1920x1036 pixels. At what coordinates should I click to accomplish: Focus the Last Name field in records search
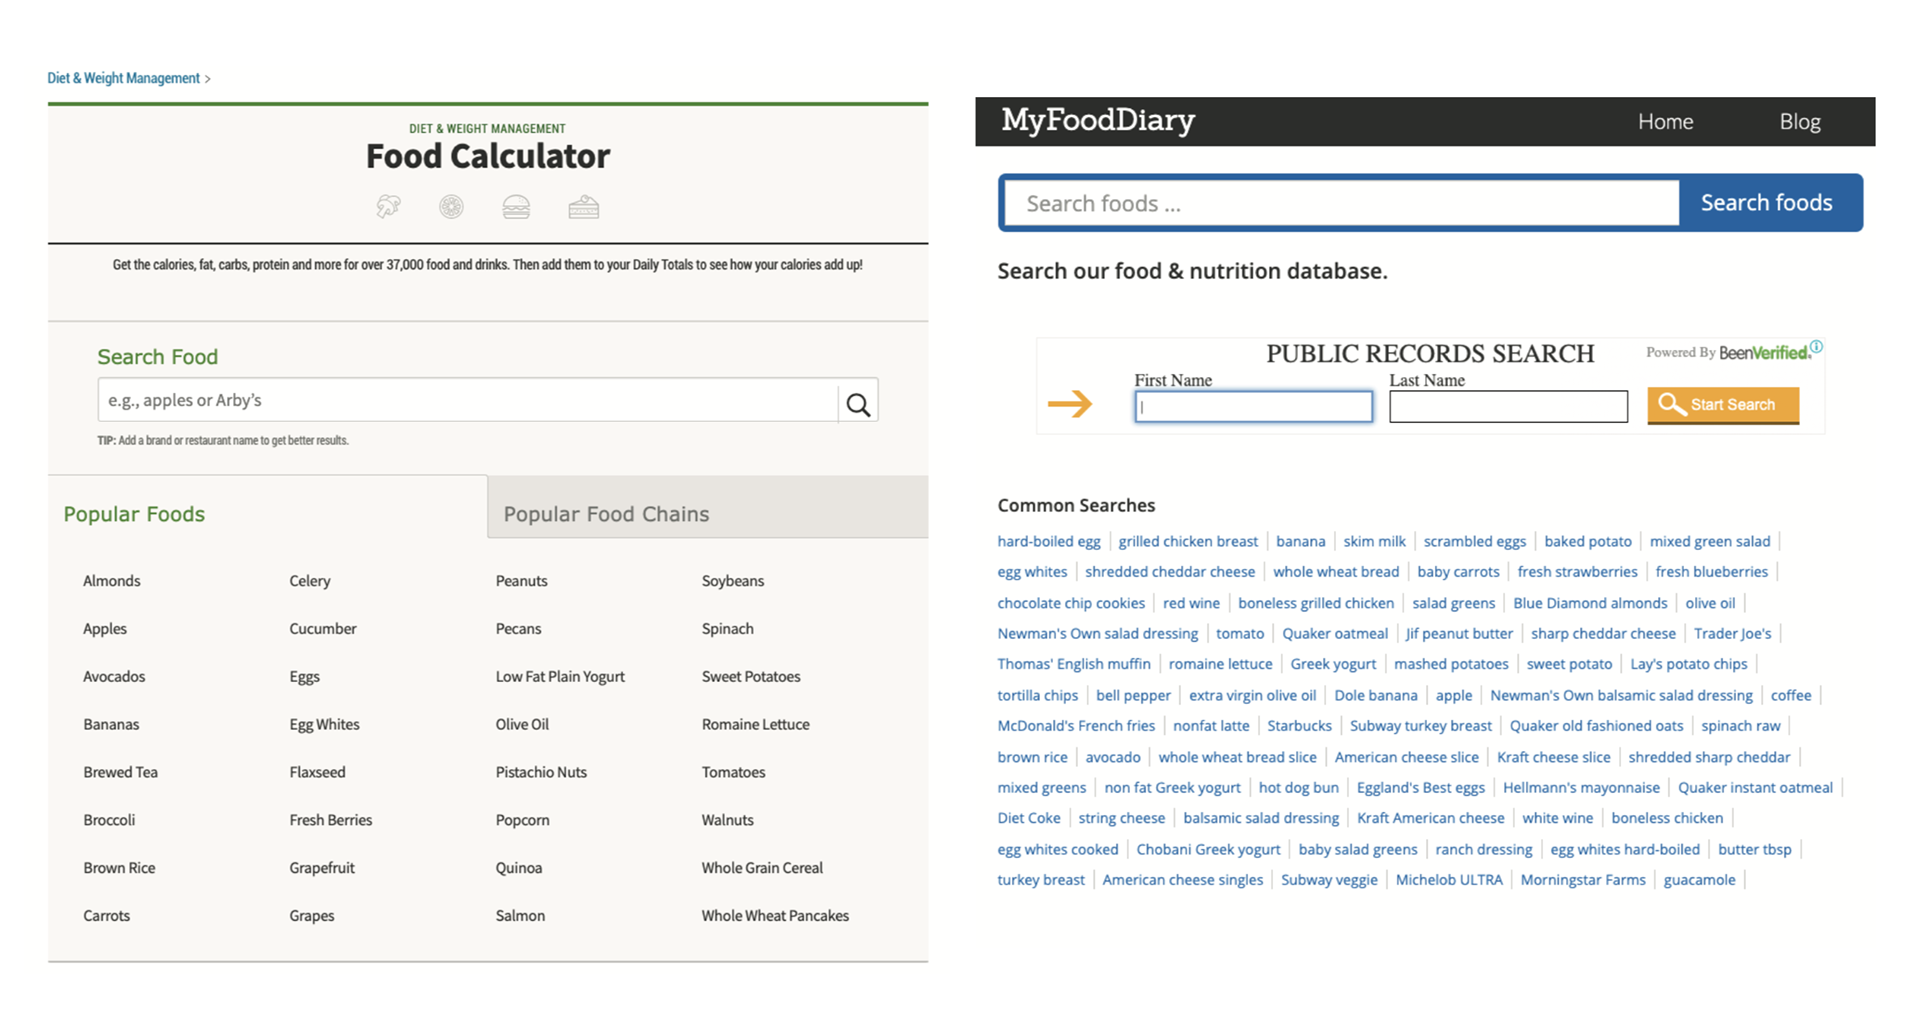1508,406
